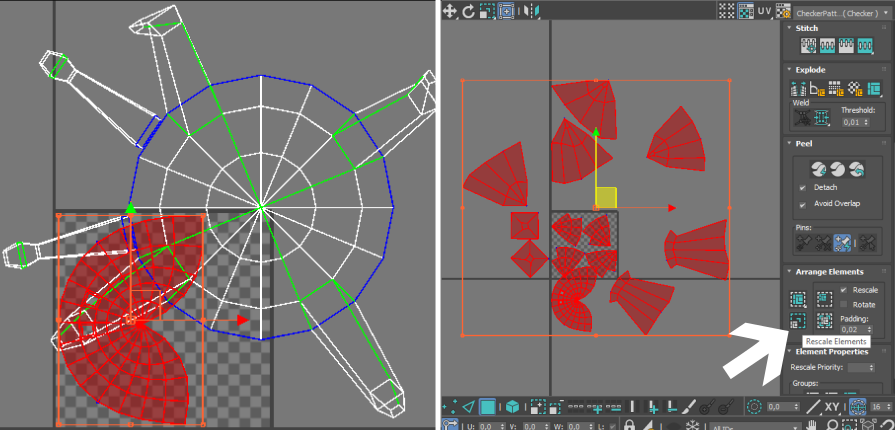Uncheck the Rescale checkbox

pos(844,290)
